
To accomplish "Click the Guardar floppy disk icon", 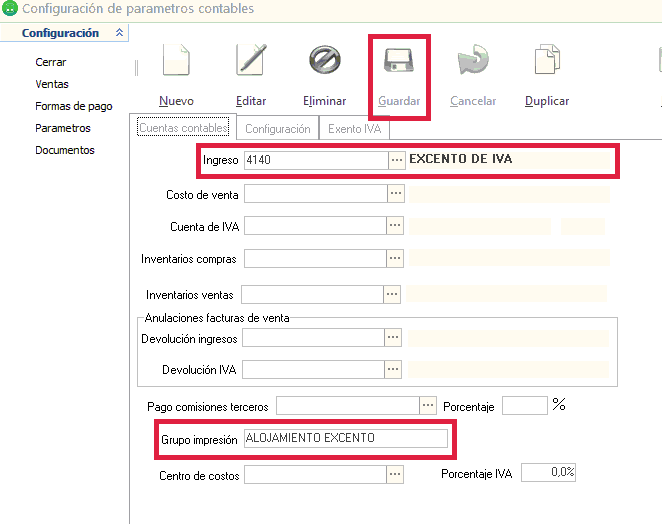I will tap(400, 63).
